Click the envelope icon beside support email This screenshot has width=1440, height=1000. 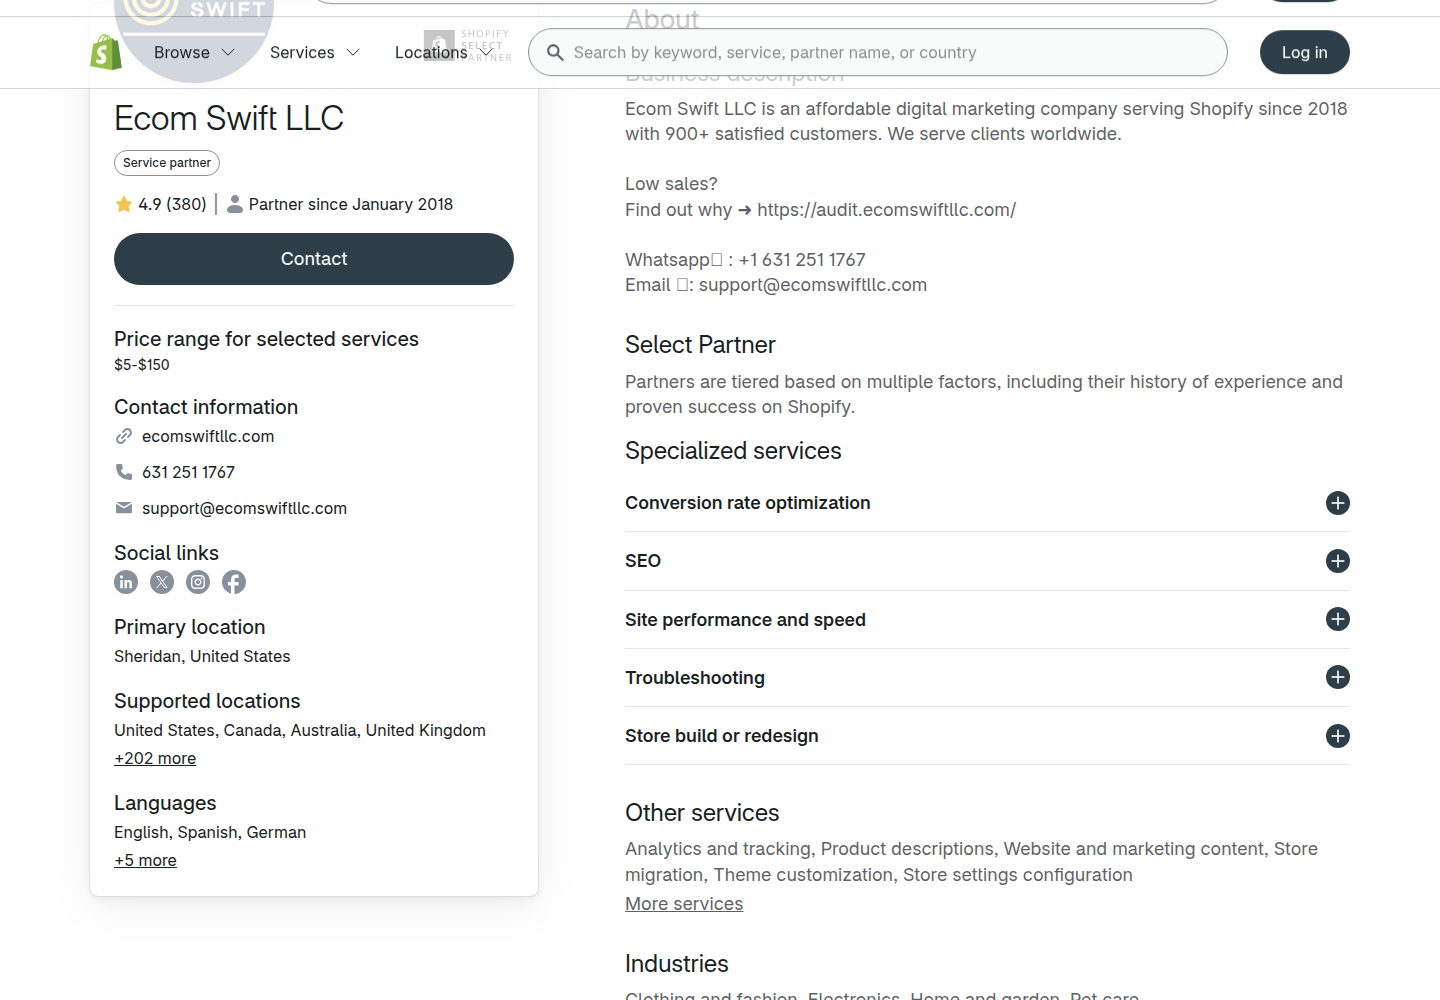point(124,508)
